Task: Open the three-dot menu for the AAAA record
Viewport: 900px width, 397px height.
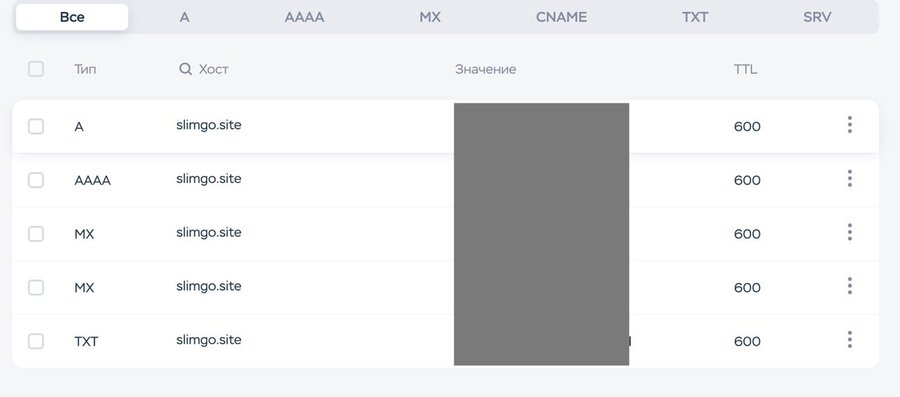Action: click(849, 178)
